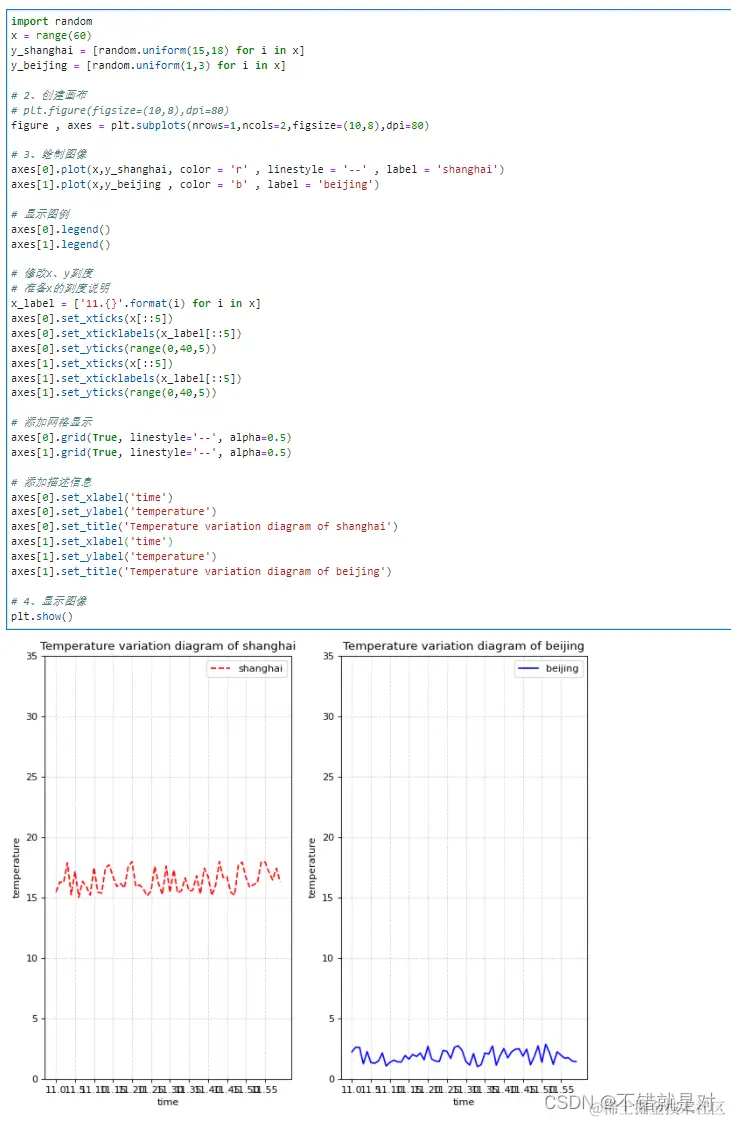731x1122 pixels.
Task: Click the axes[0].plot shanghai line of code
Action: pyautogui.click(x=257, y=170)
